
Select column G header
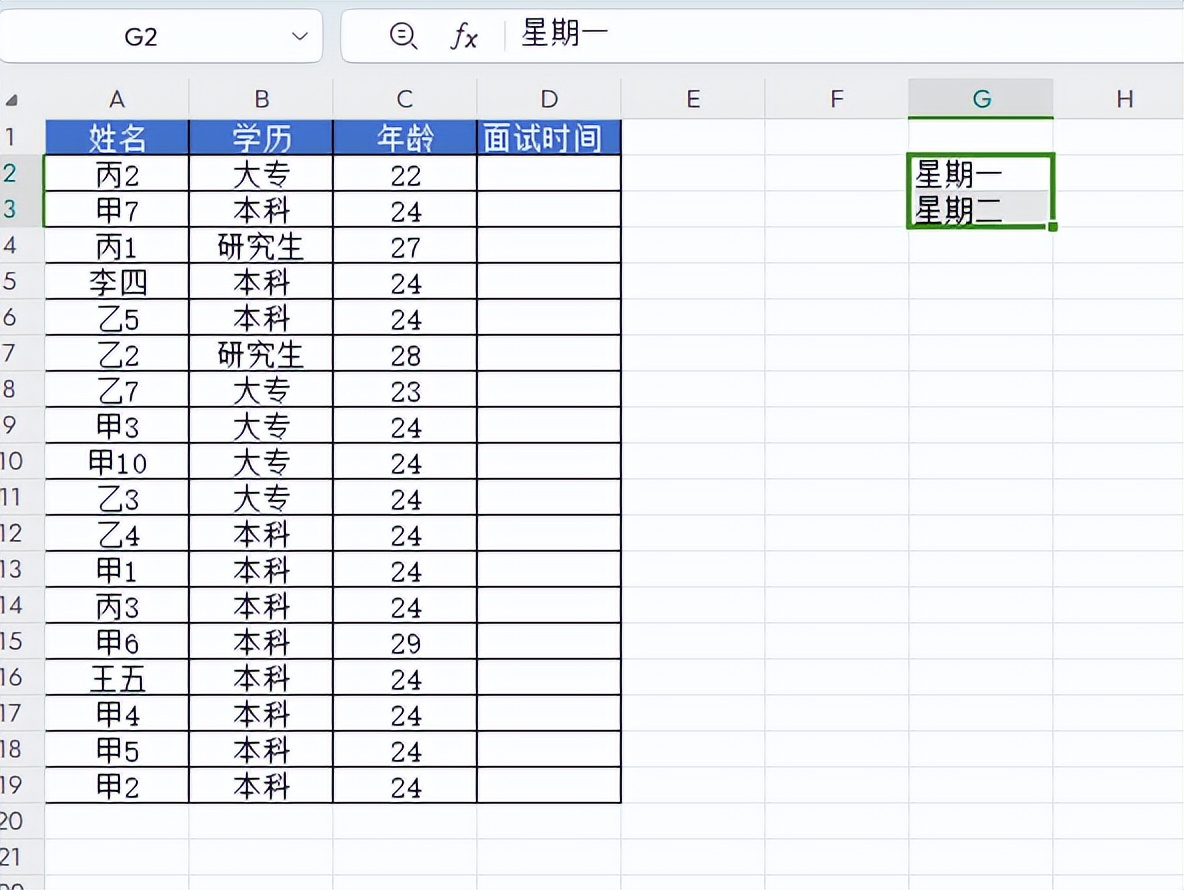981,99
